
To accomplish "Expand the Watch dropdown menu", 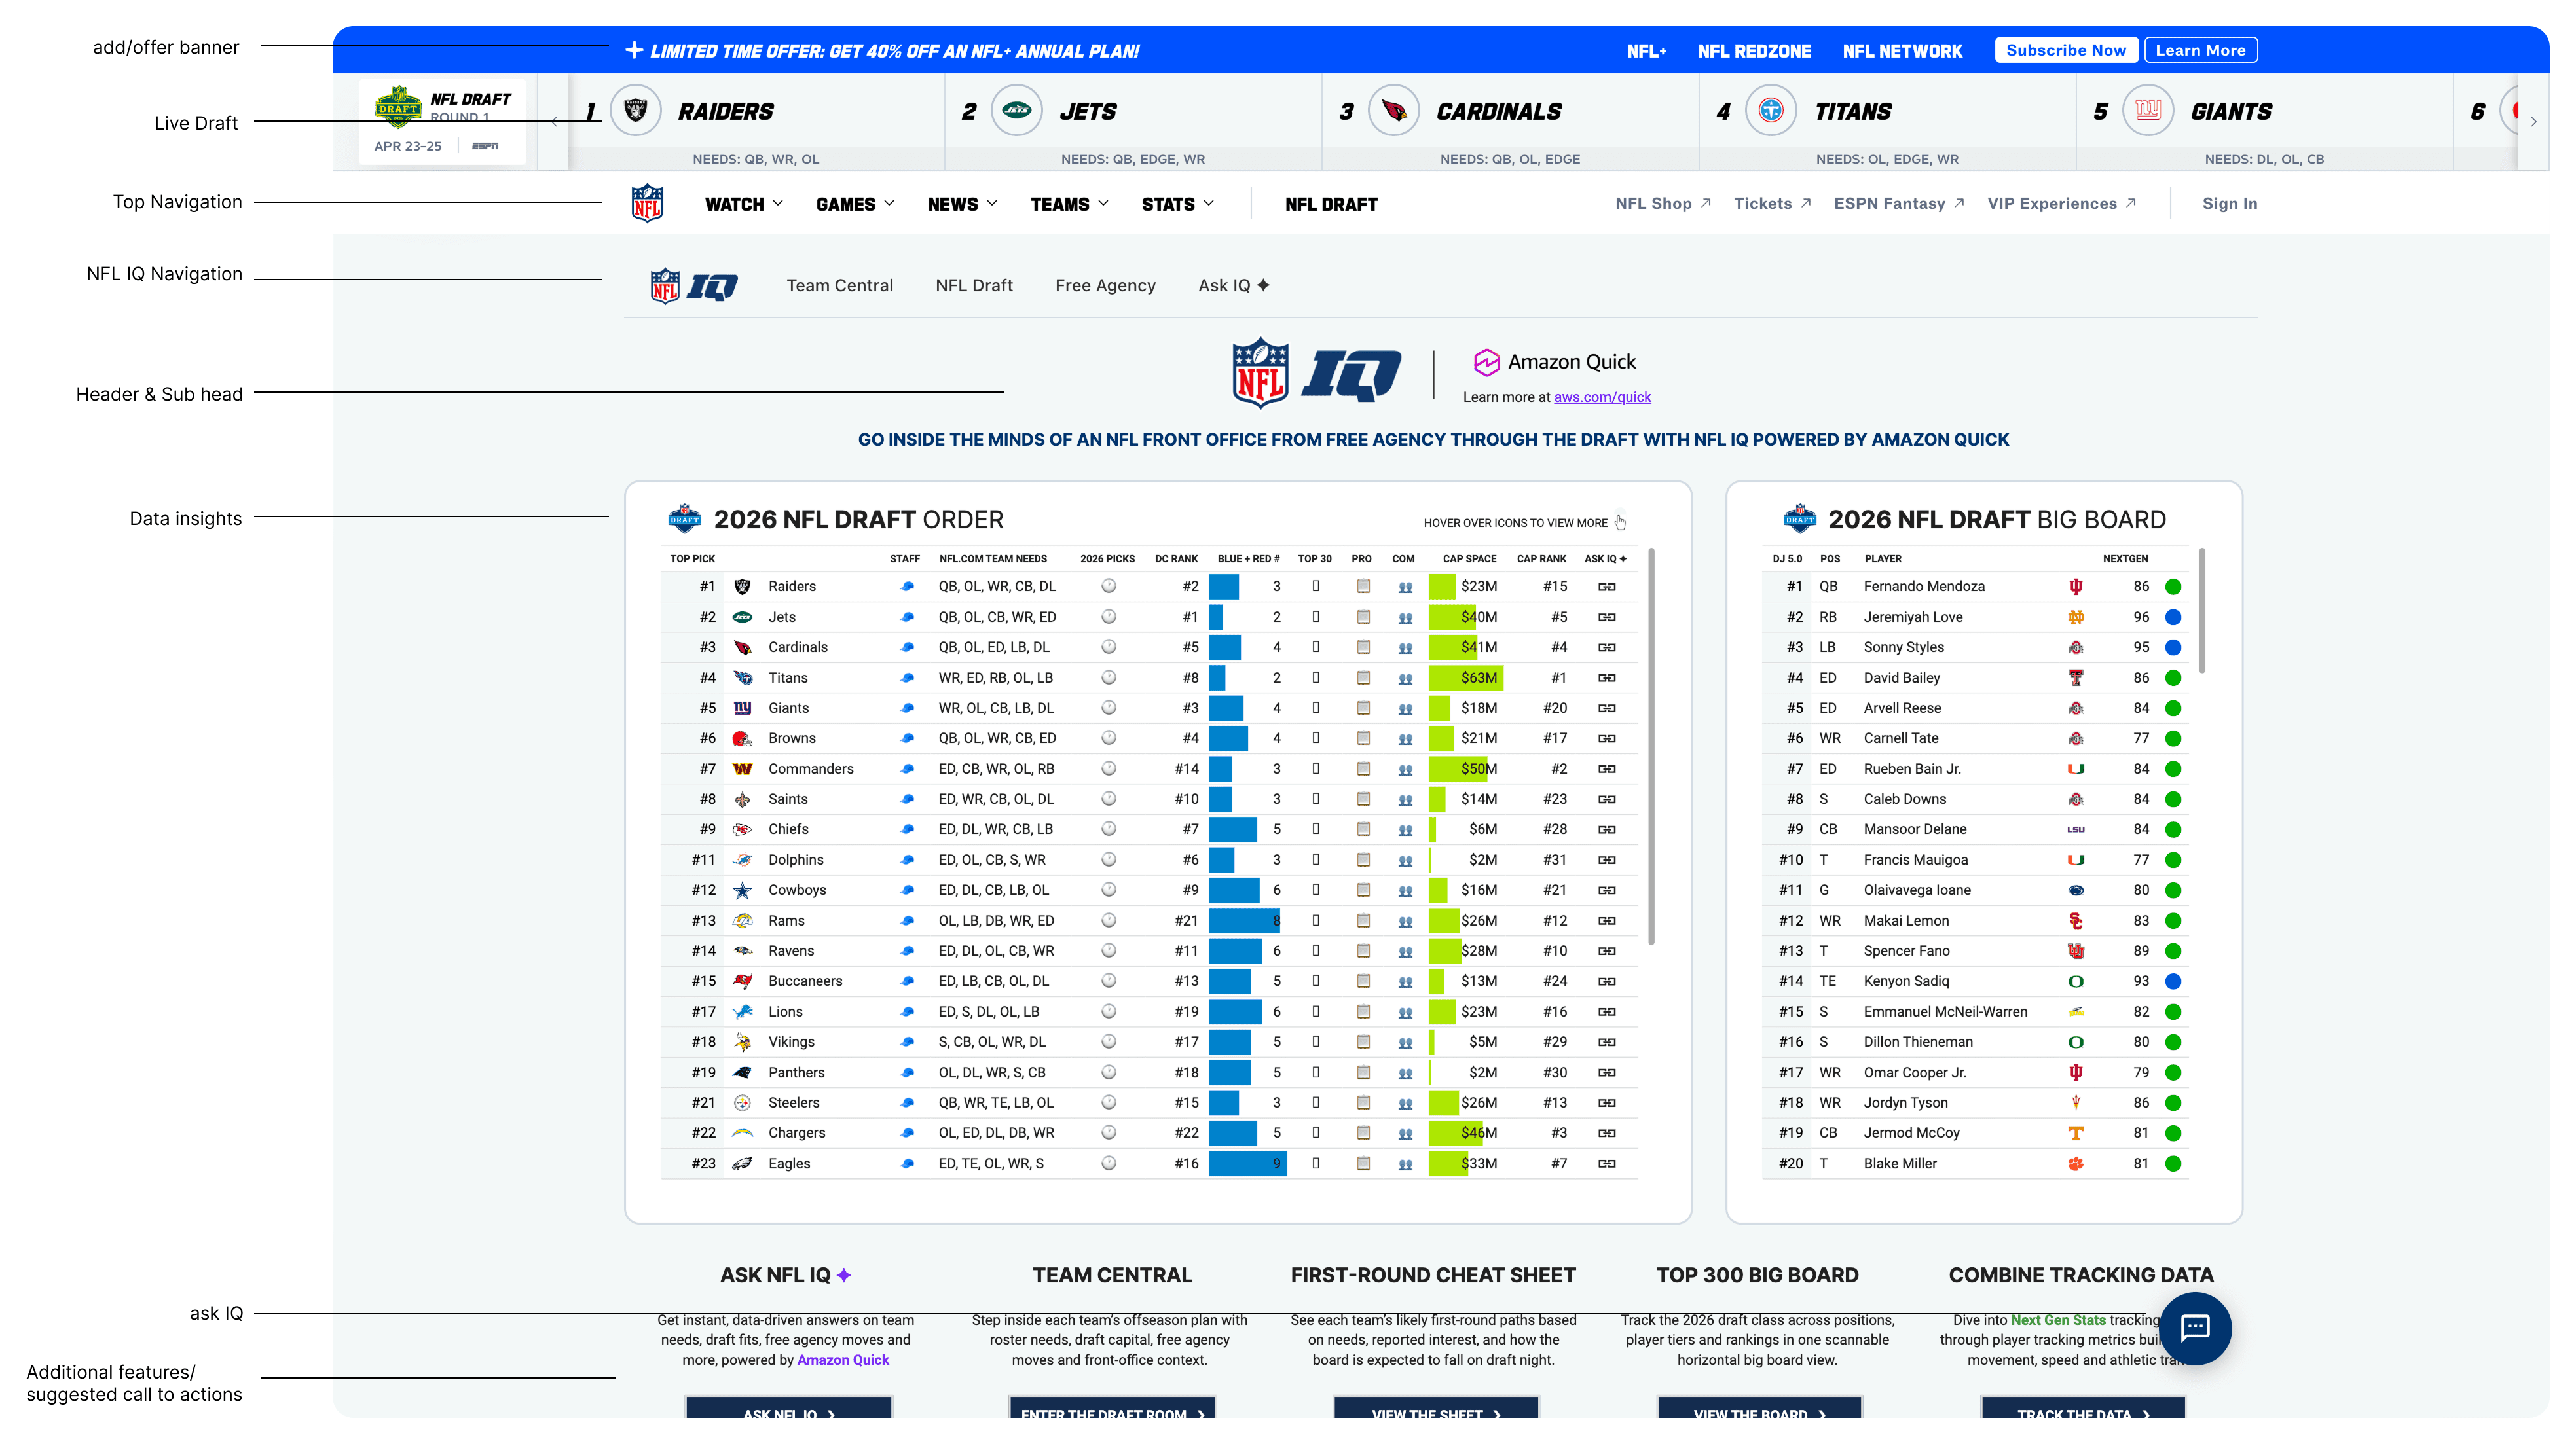I will coord(743,204).
